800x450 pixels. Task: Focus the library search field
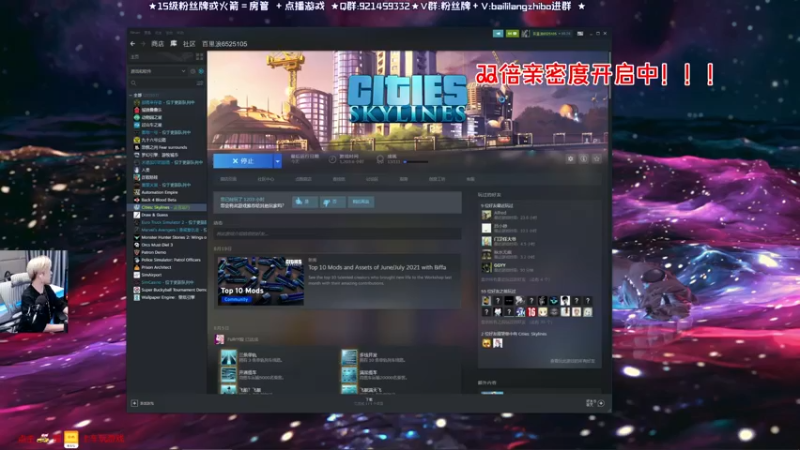(162, 83)
